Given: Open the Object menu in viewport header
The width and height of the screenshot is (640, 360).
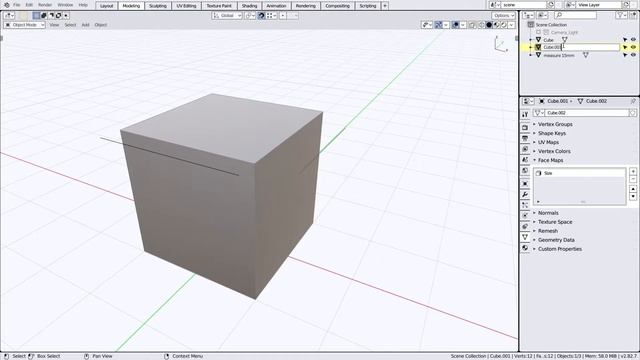Looking at the screenshot, I should tap(101, 25).
